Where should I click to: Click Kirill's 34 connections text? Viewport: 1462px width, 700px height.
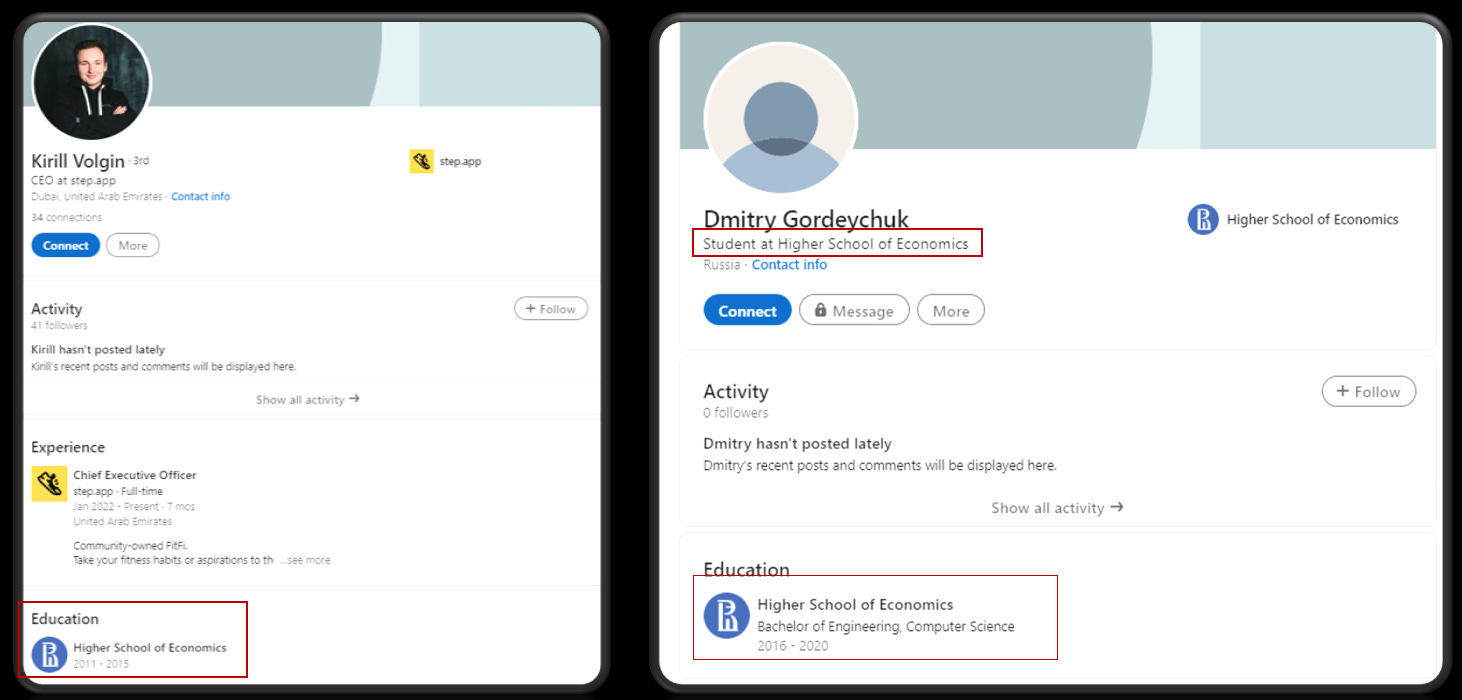tap(66, 217)
